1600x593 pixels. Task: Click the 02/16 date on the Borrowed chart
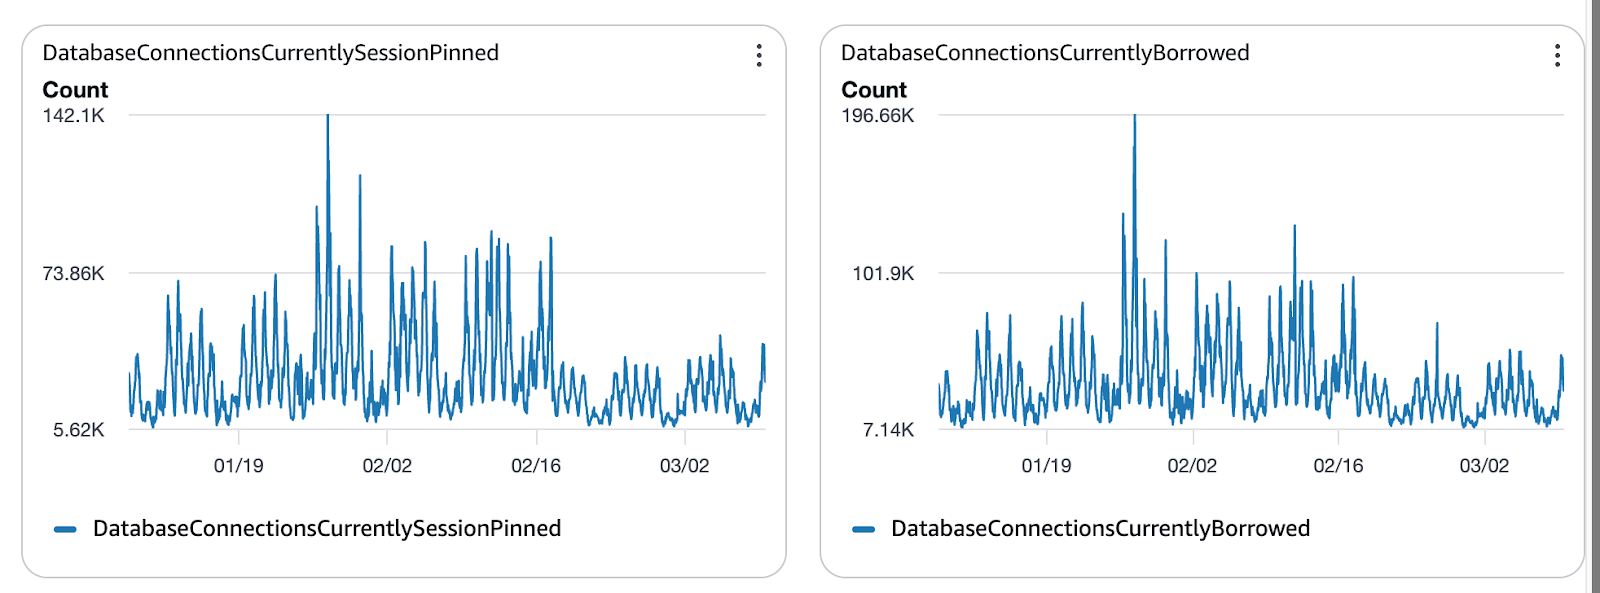click(x=1338, y=466)
